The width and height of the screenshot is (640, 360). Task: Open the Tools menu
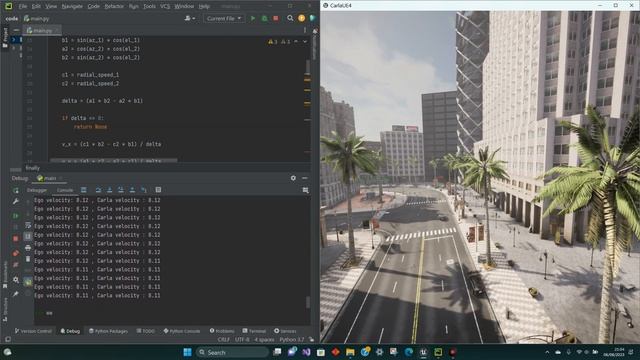coord(149,7)
